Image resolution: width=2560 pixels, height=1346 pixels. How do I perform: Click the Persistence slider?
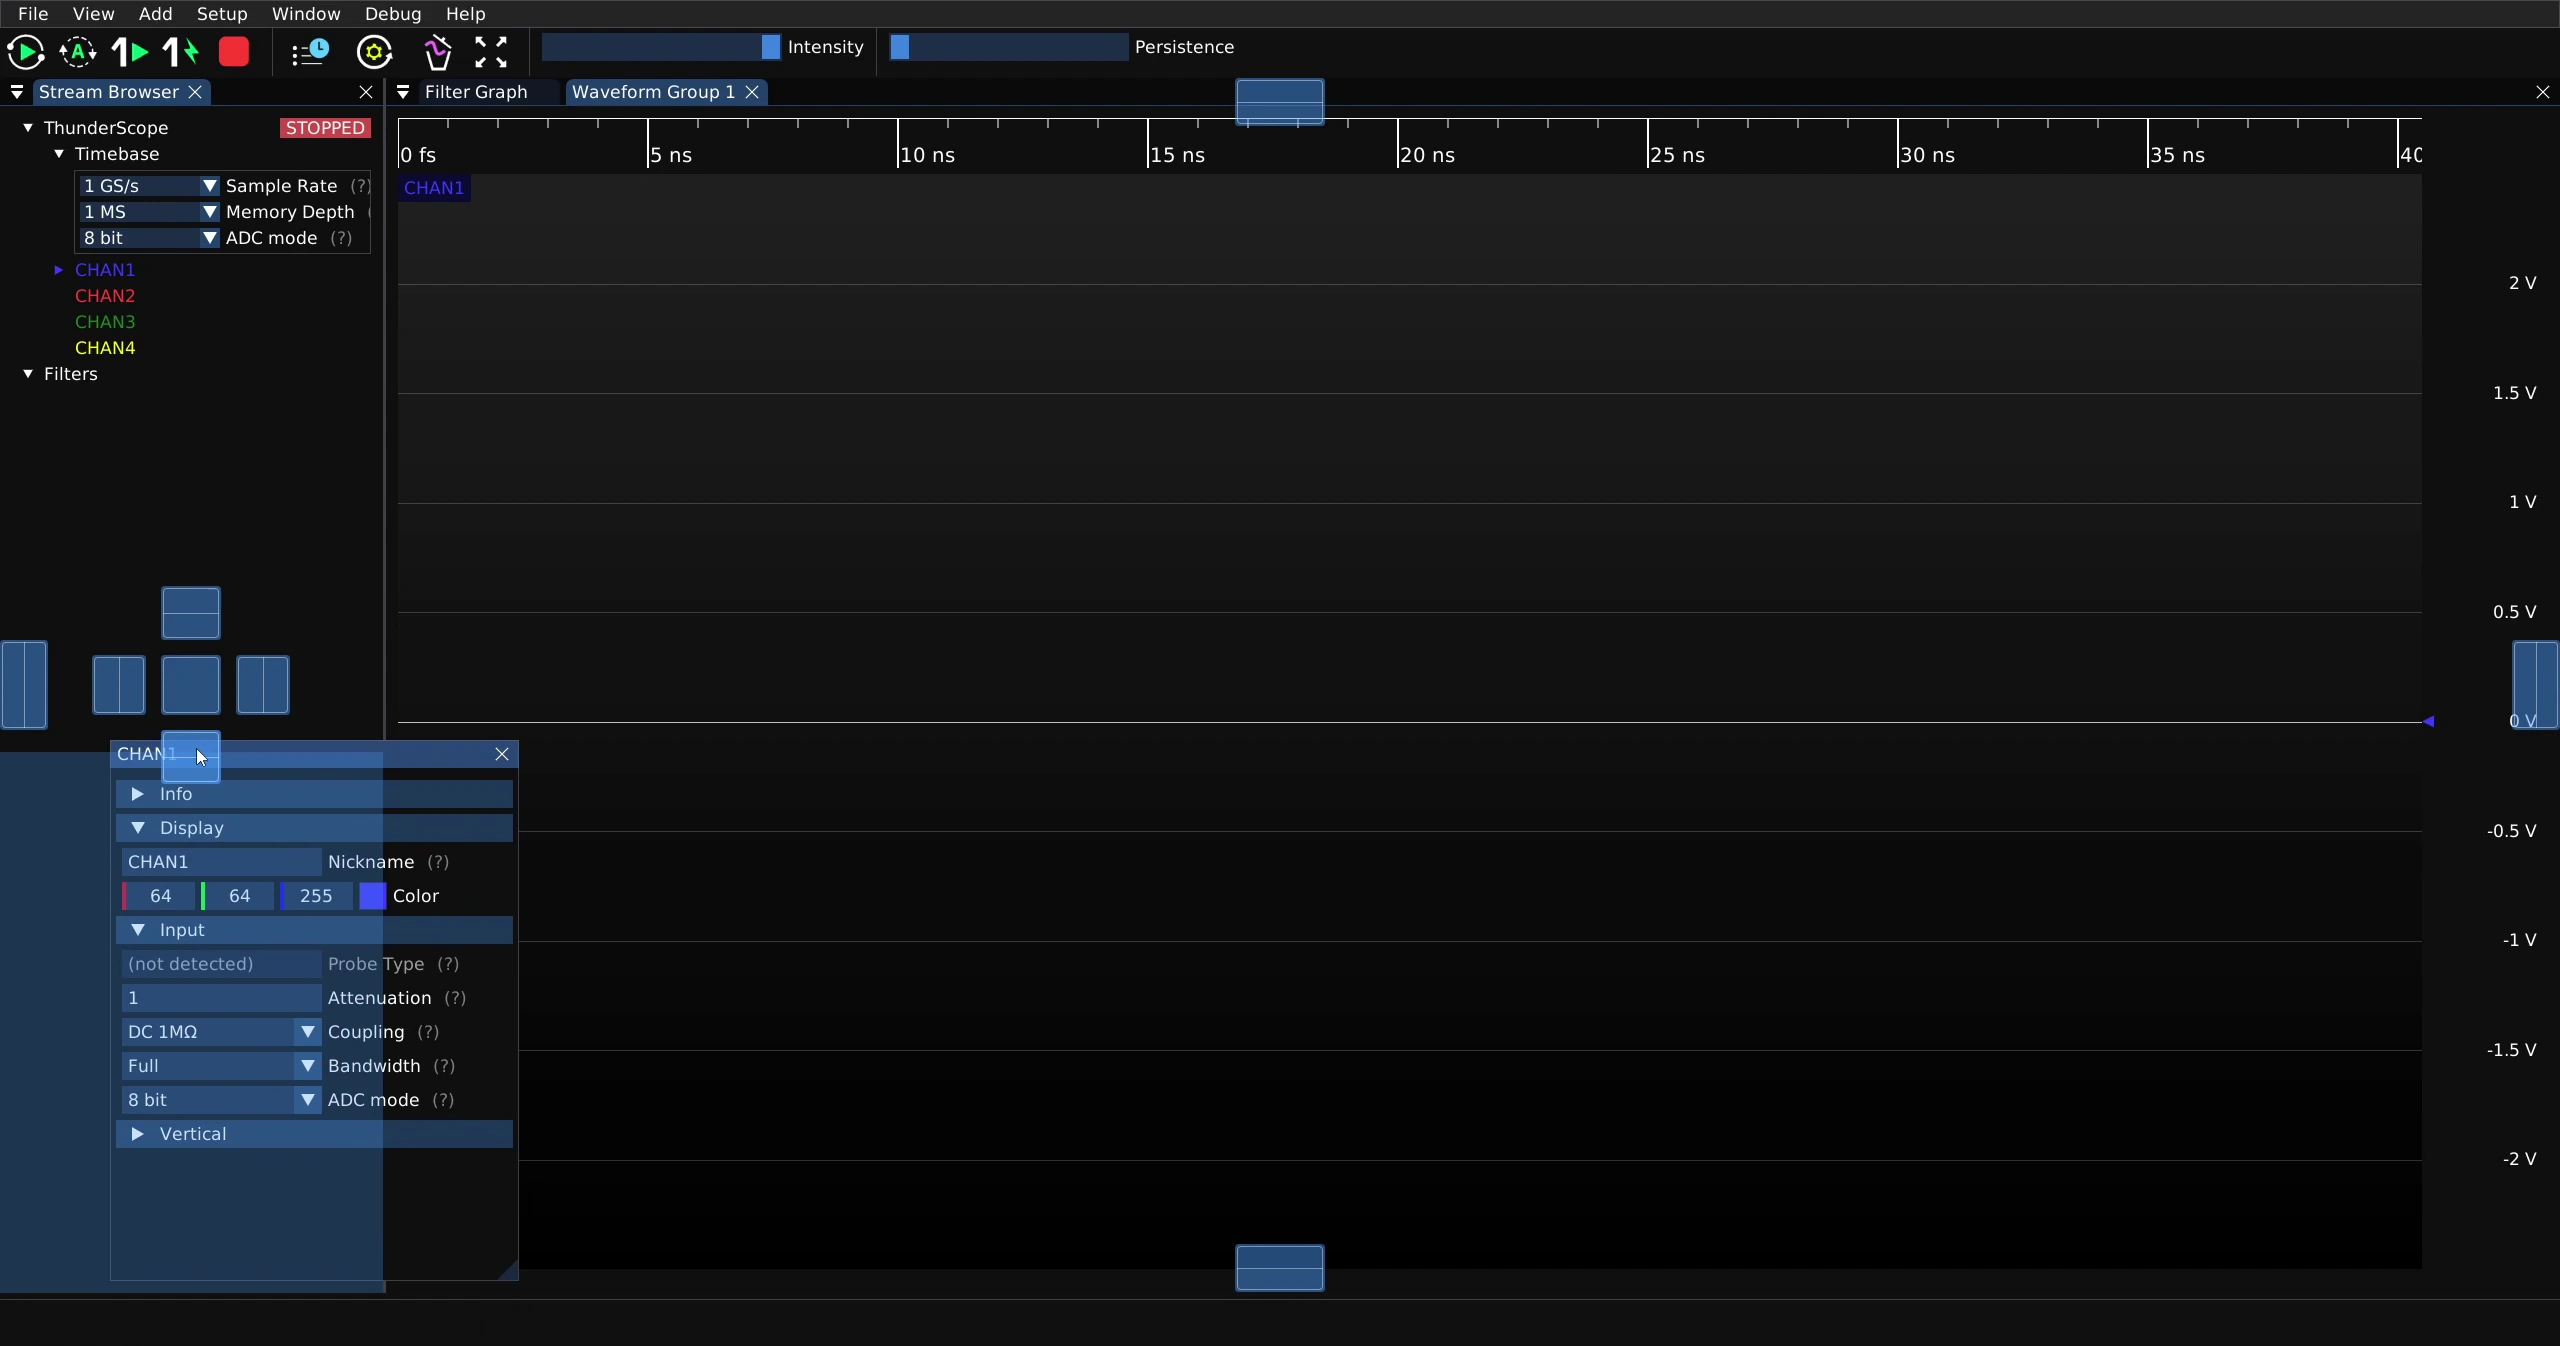[1009, 47]
